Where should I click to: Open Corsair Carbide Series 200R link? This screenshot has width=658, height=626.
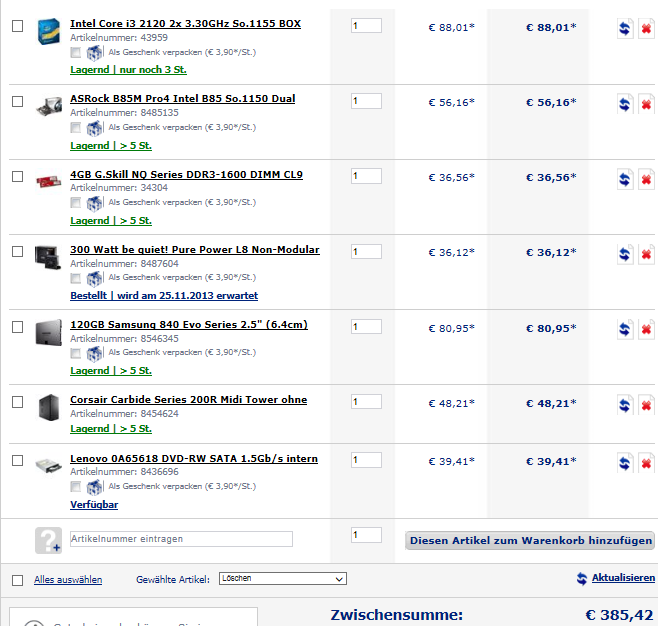point(188,400)
